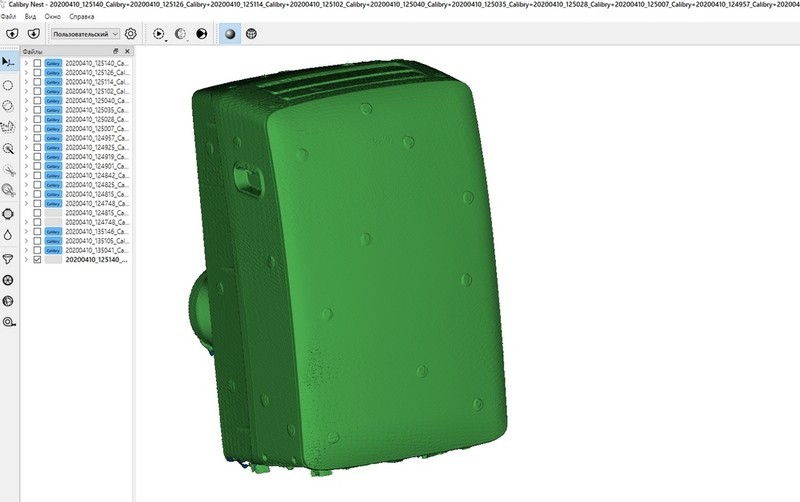
Task: Click the tape measure tool icon
Action: tap(9, 322)
